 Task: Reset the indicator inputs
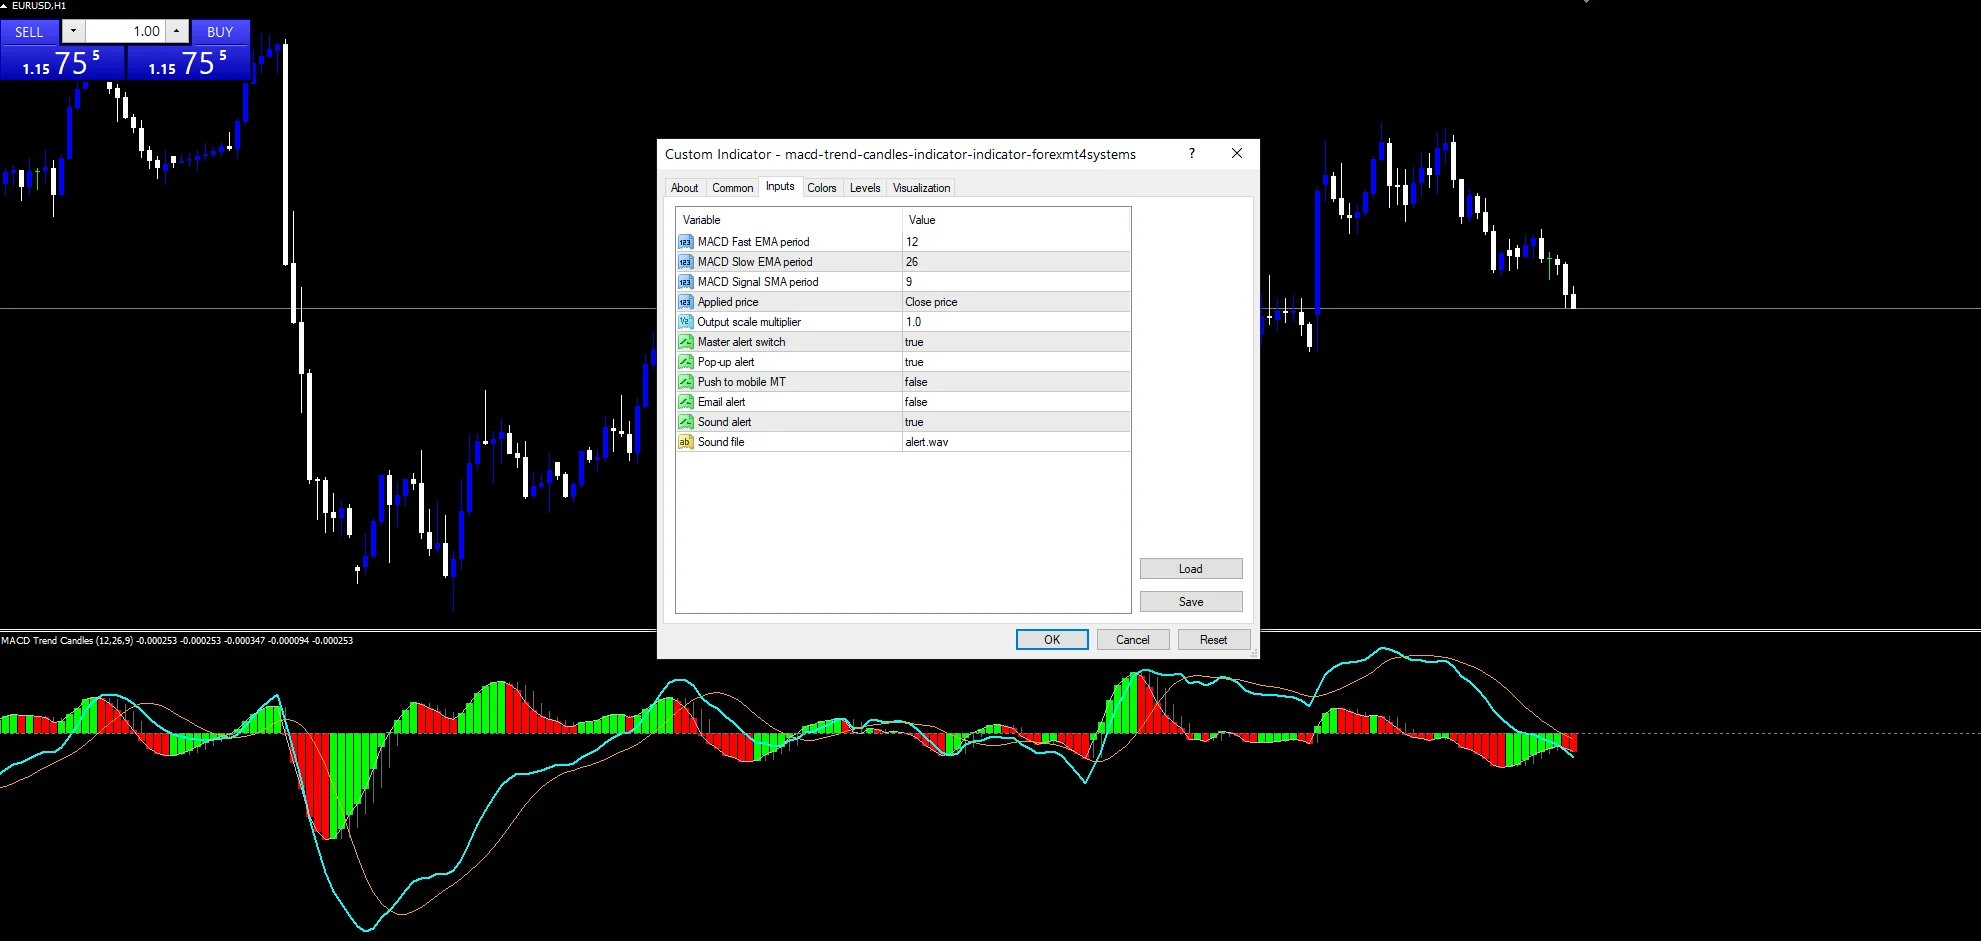pos(1214,640)
